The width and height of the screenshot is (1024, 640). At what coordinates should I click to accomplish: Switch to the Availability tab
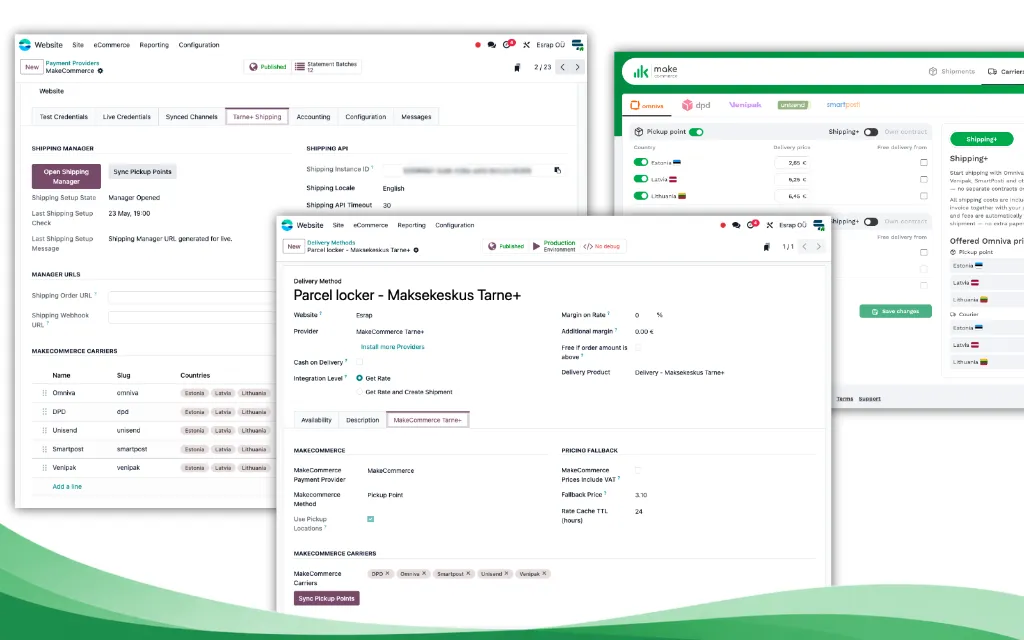click(316, 420)
